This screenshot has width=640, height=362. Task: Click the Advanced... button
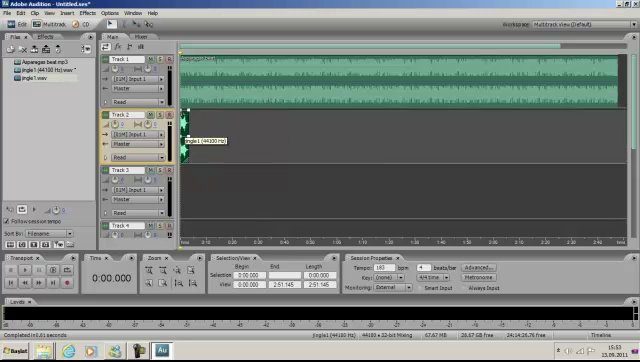pos(479,268)
